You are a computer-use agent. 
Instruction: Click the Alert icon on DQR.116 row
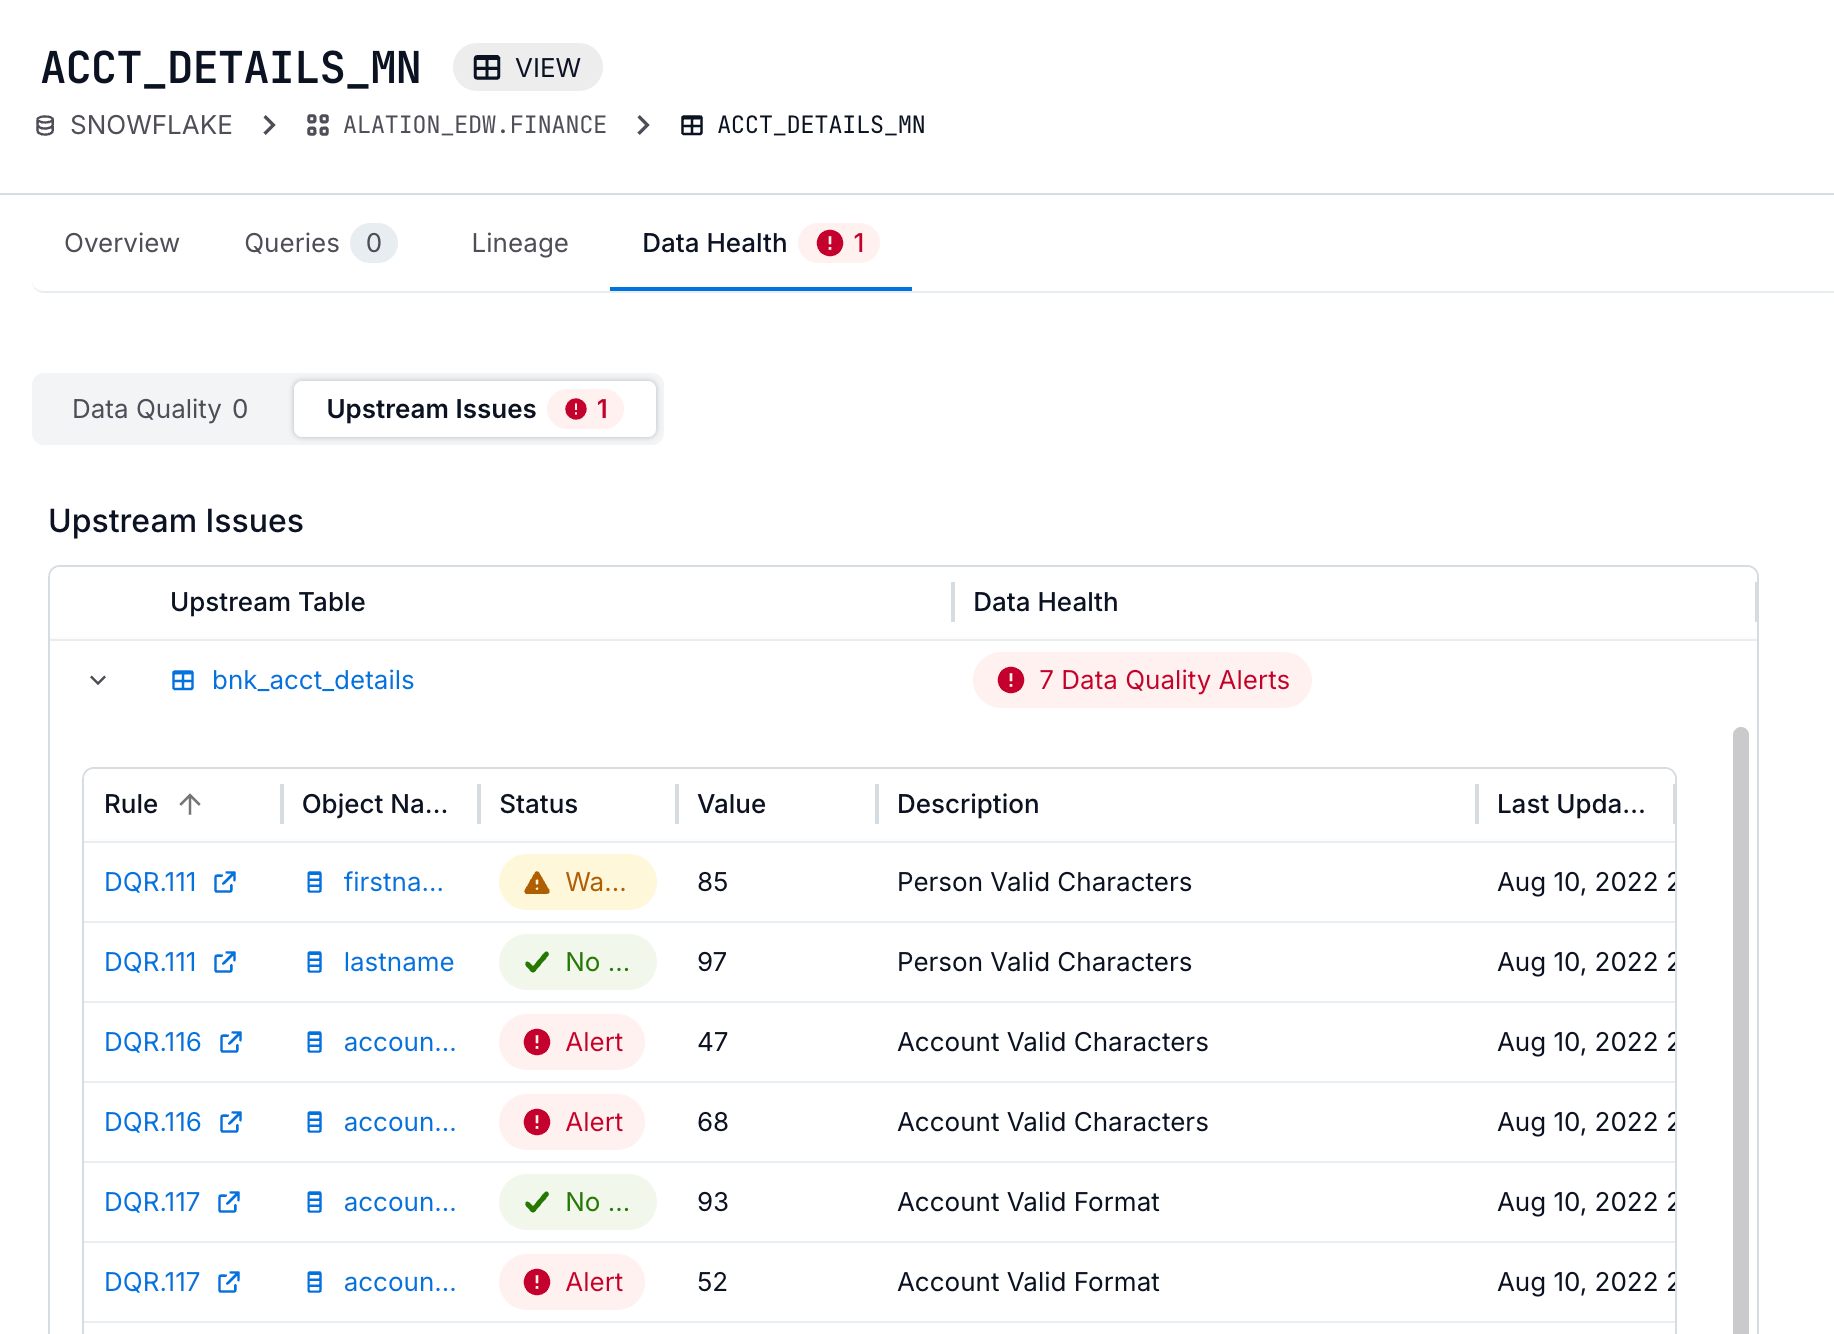[x=536, y=1042]
